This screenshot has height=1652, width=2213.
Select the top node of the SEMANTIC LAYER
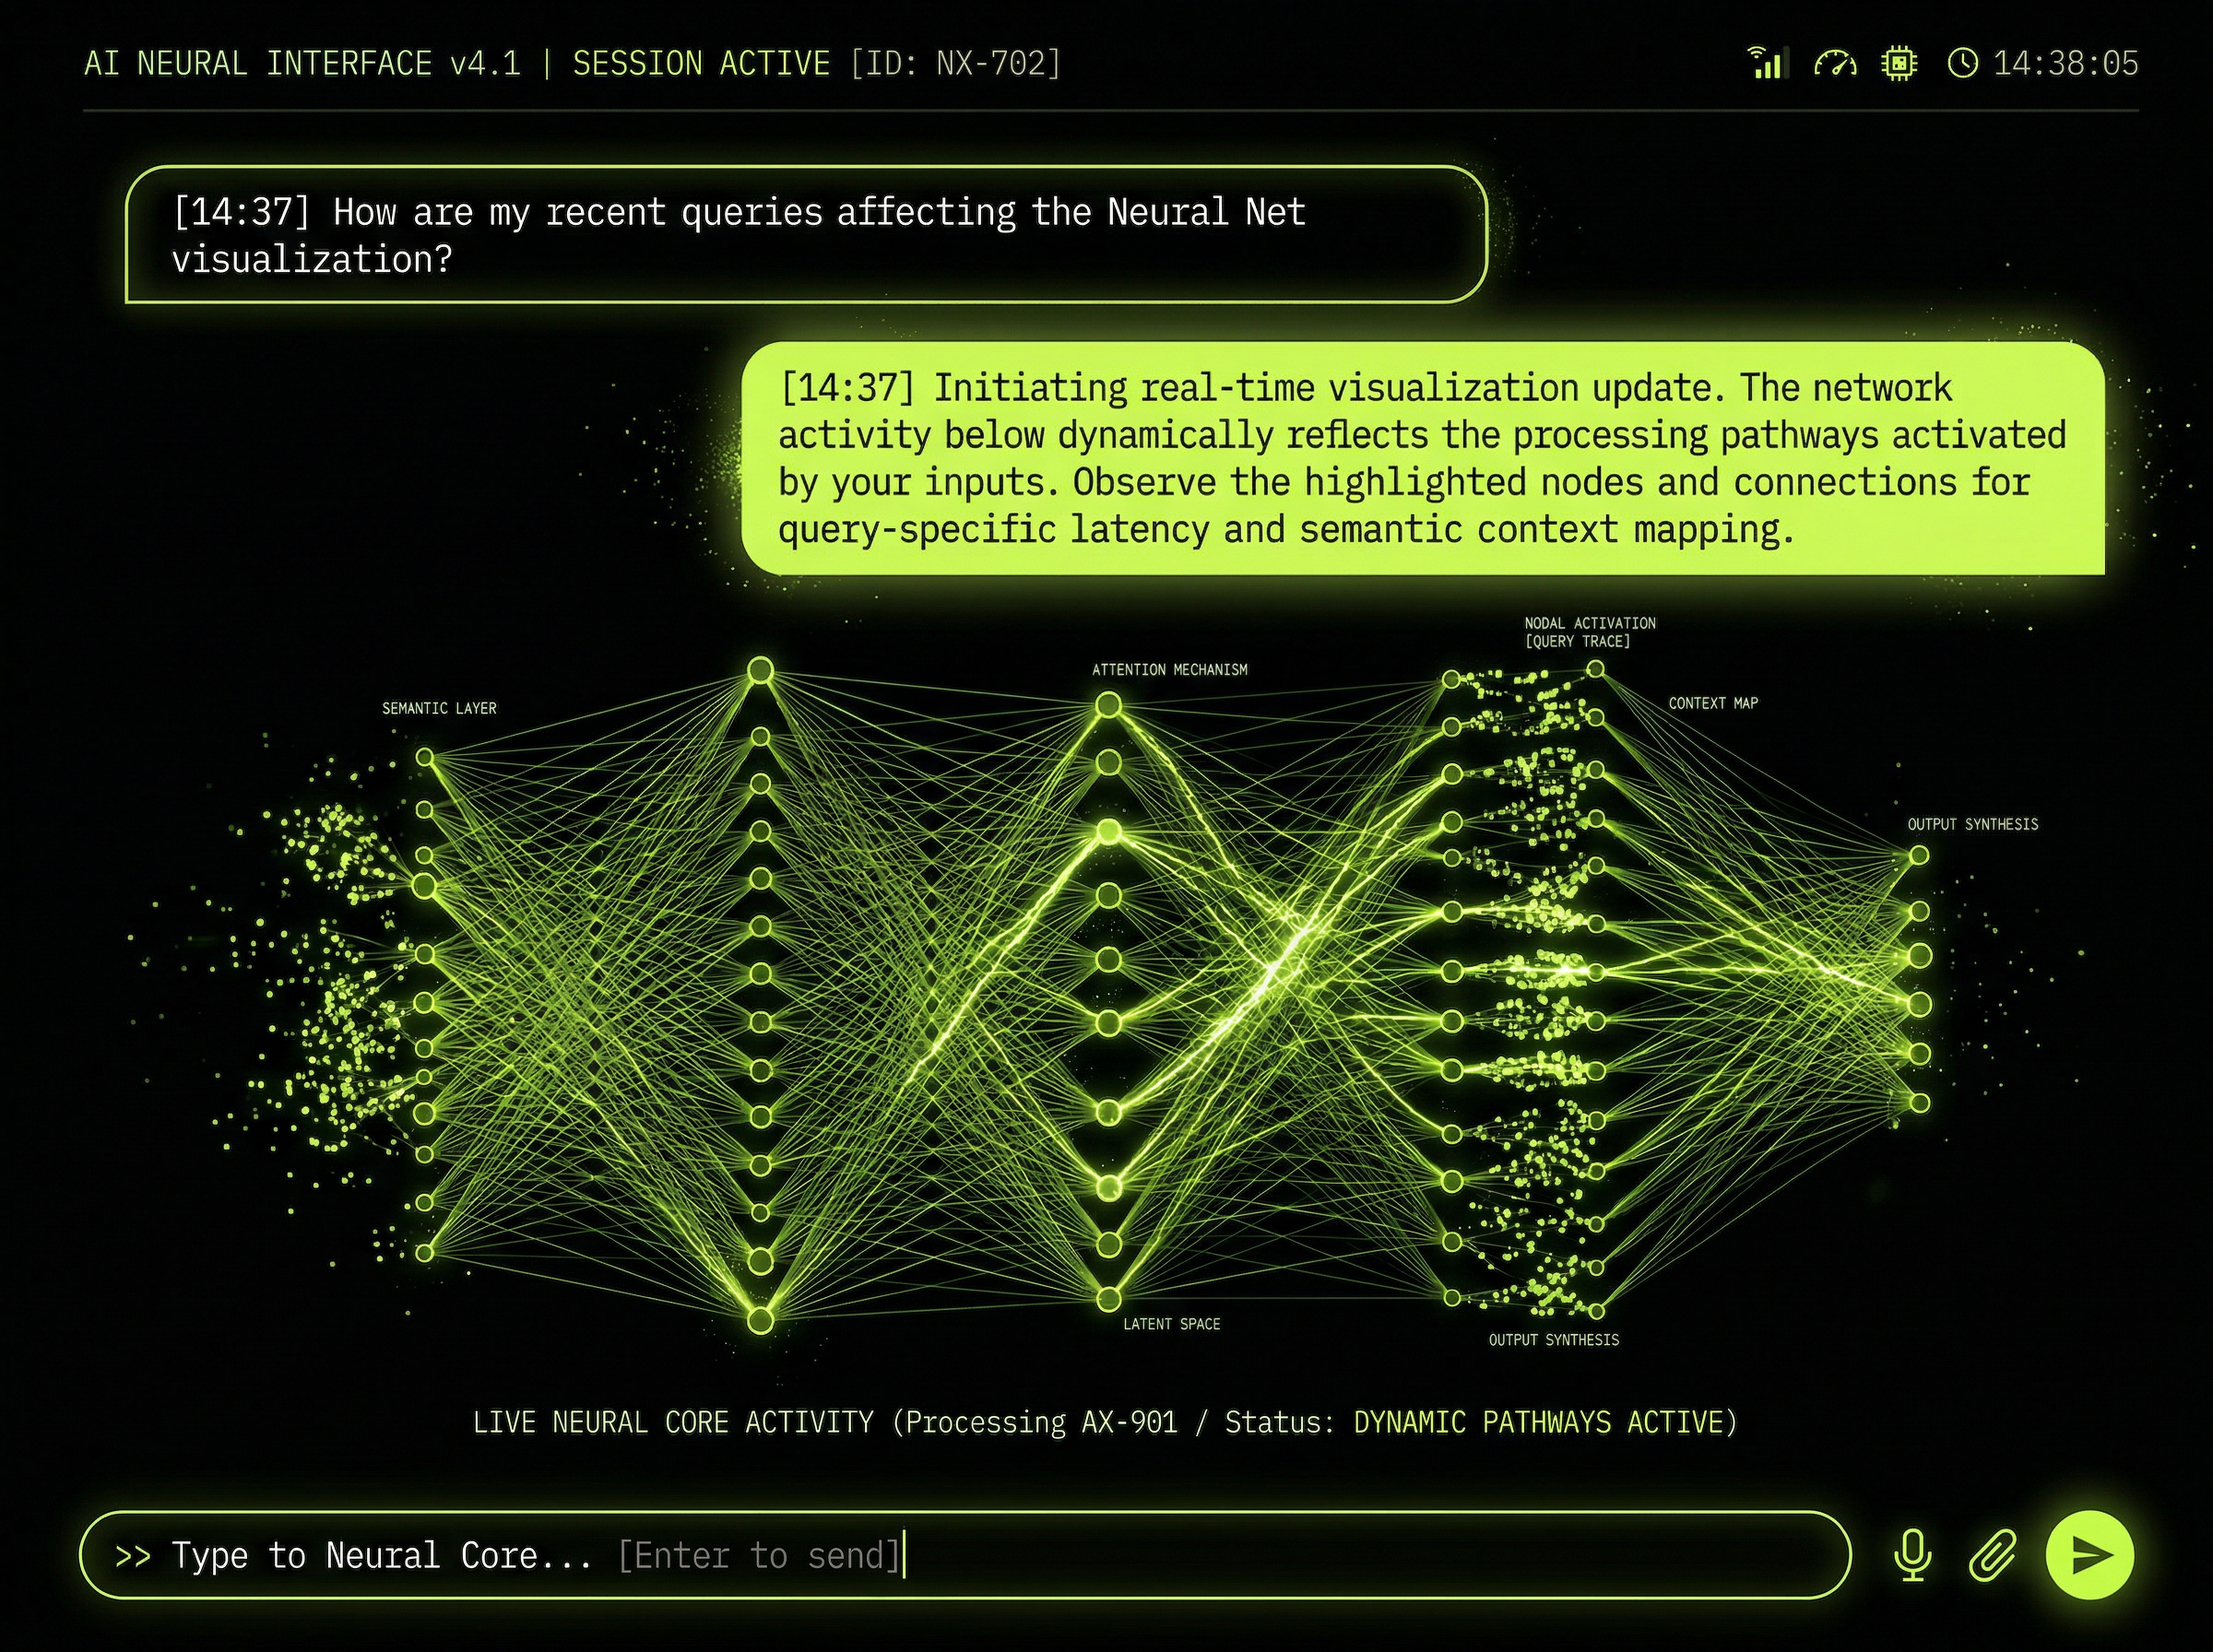425,758
